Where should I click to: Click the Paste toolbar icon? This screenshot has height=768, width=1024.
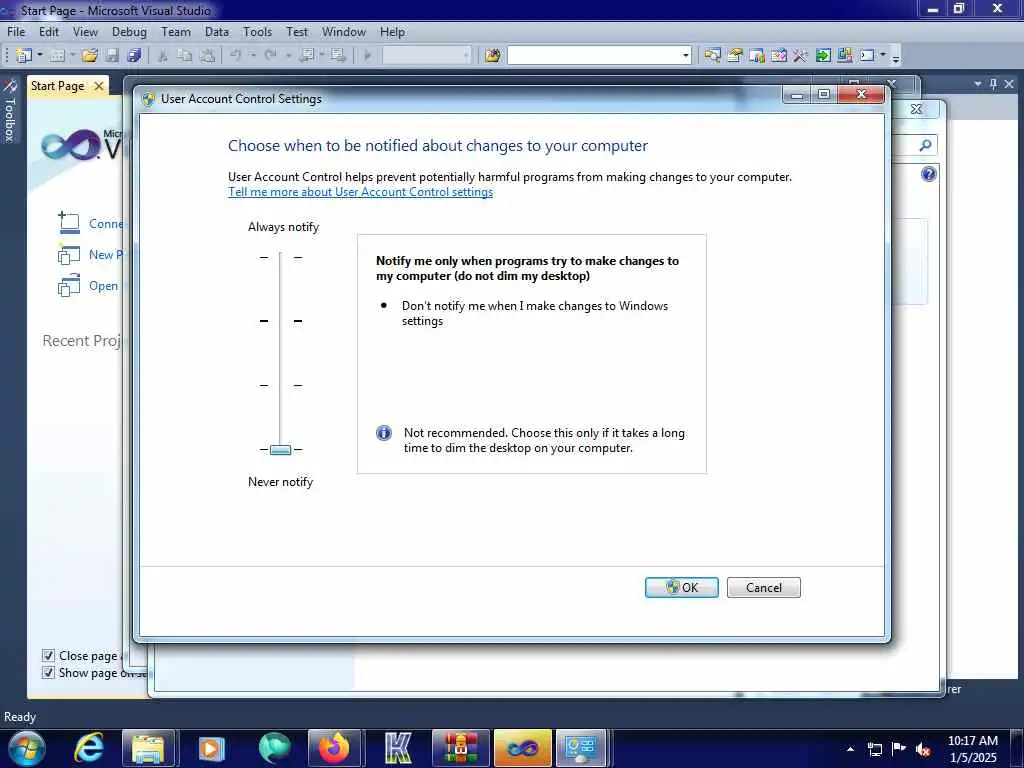pos(207,56)
